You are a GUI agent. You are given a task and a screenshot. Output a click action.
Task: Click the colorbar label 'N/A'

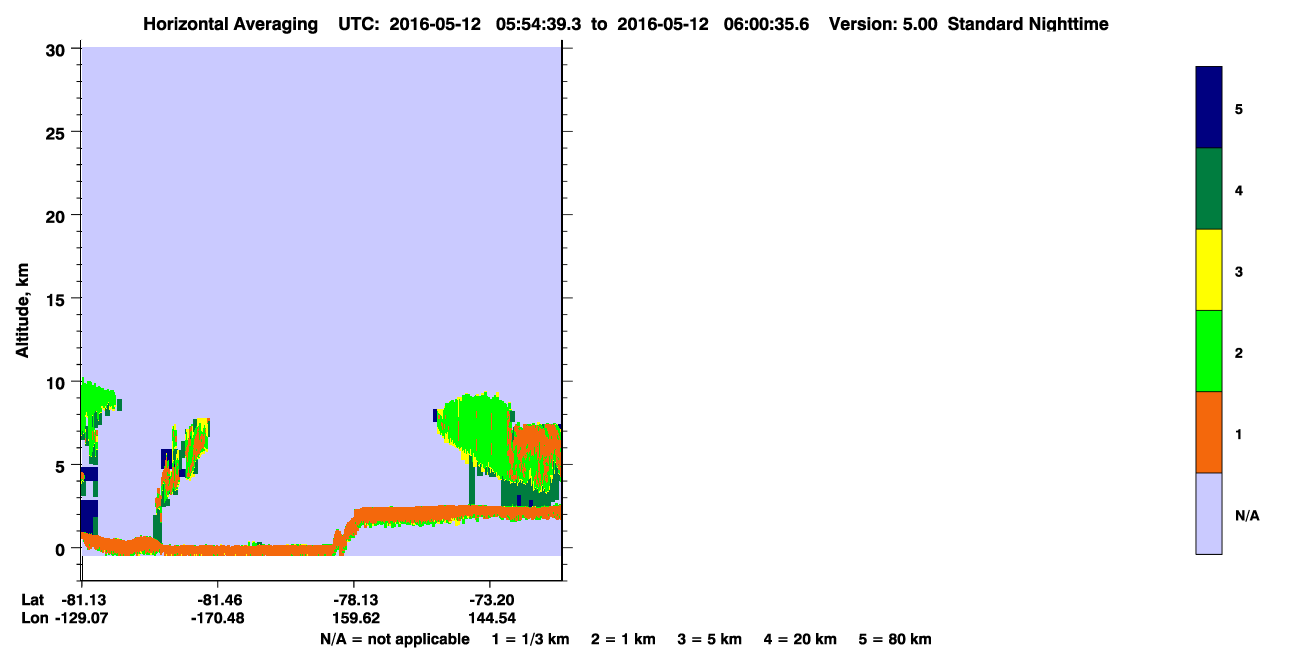click(x=1246, y=515)
